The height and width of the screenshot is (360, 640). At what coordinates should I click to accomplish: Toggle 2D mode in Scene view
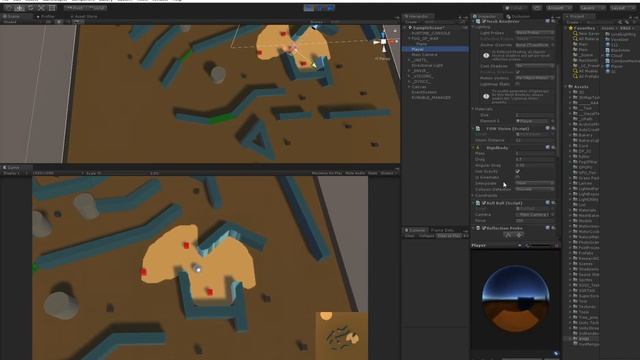pyautogui.click(x=48, y=22)
